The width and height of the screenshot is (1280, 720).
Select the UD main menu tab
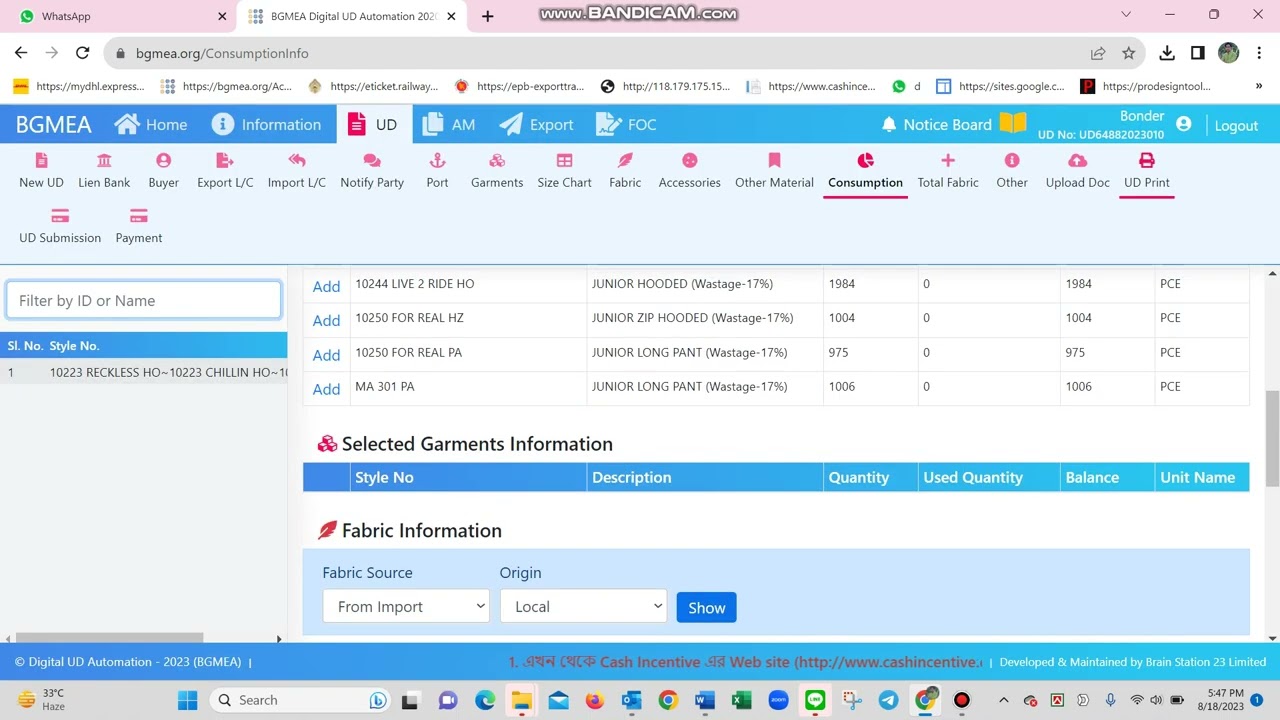click(373, 124)
